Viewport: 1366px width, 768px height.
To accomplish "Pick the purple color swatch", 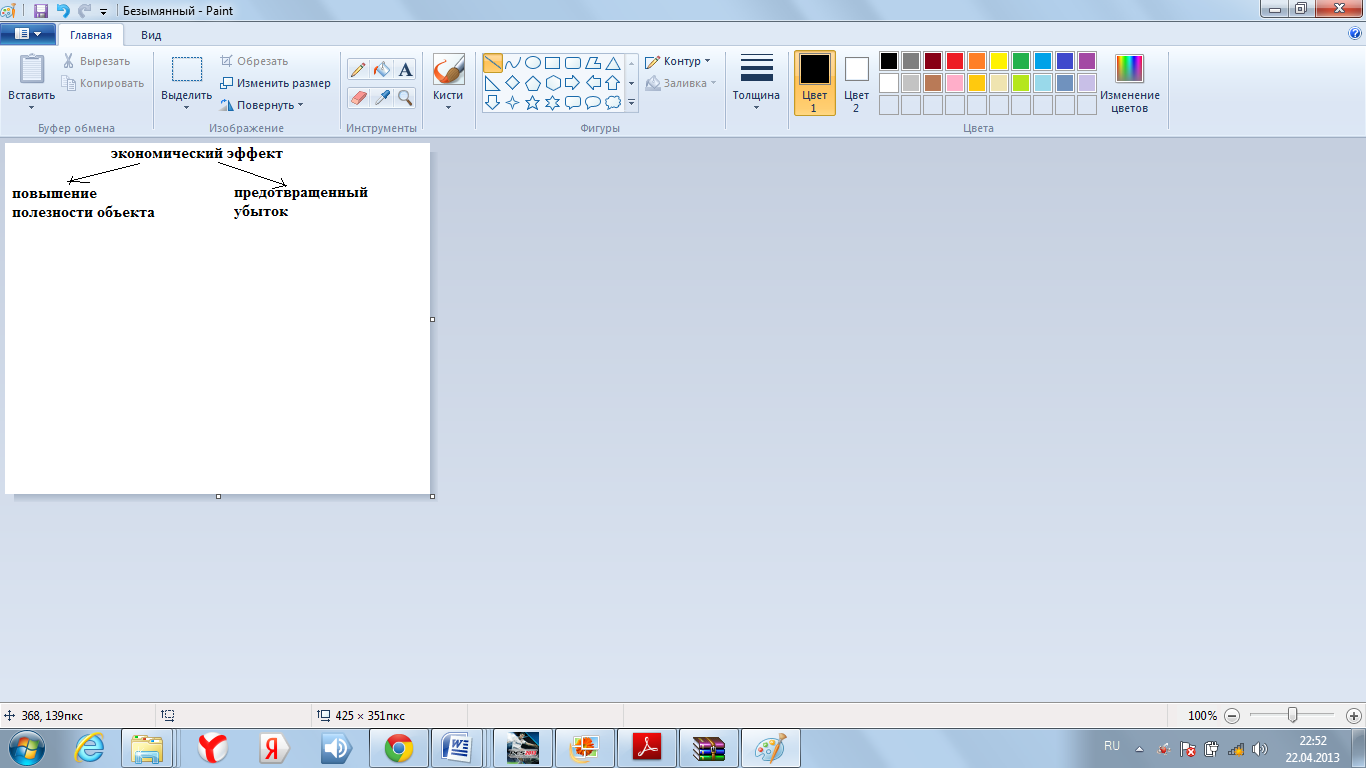I will [x=1087, y=61].
